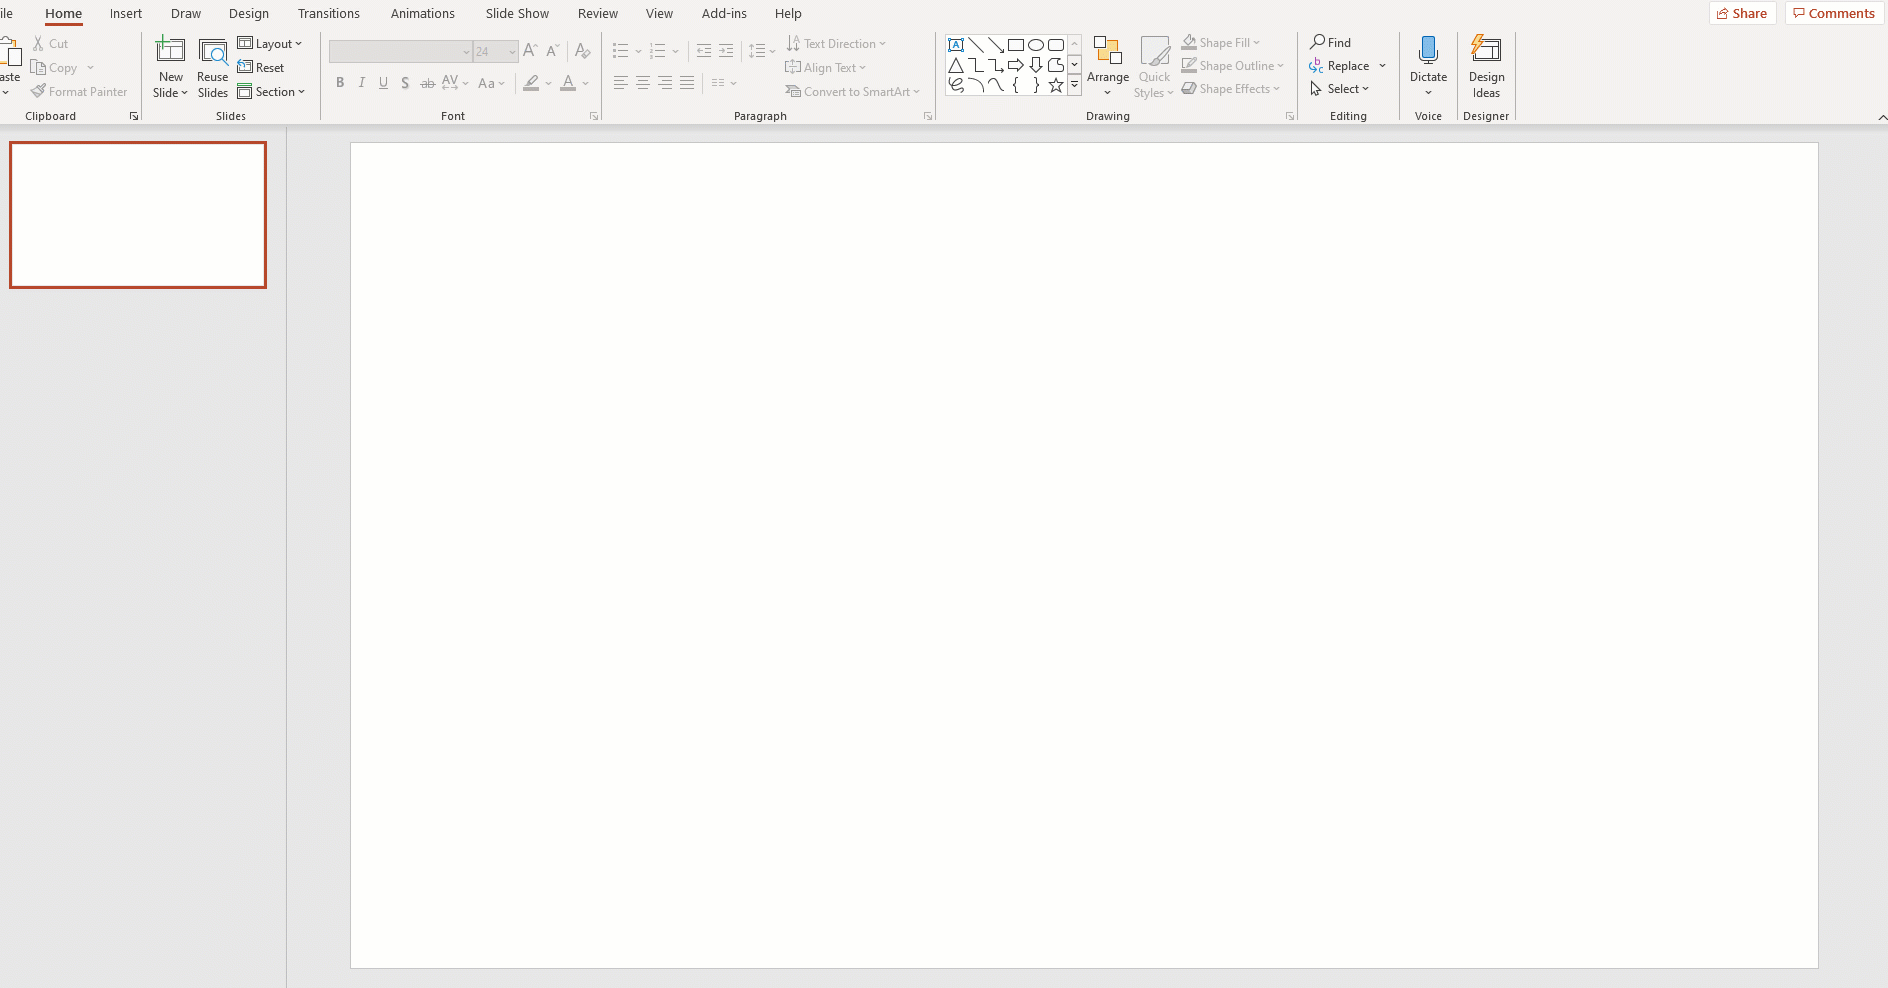Click the Clear All Formatting icon

tap(583, 51)
